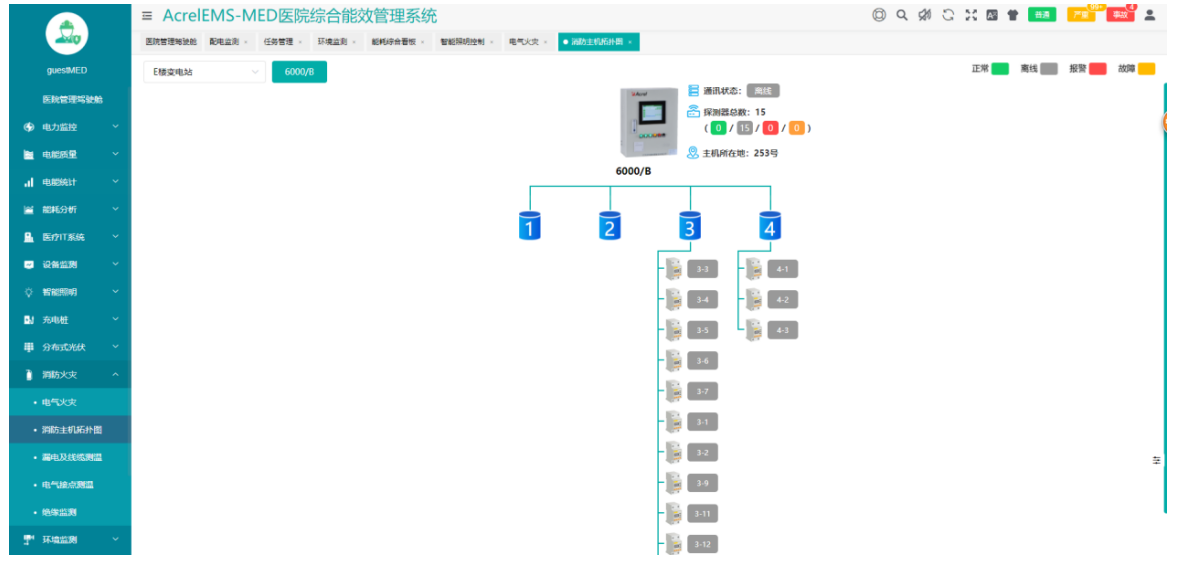Toggle the alarm sound mute icon

pyautogui.click(x=925, y=15)
